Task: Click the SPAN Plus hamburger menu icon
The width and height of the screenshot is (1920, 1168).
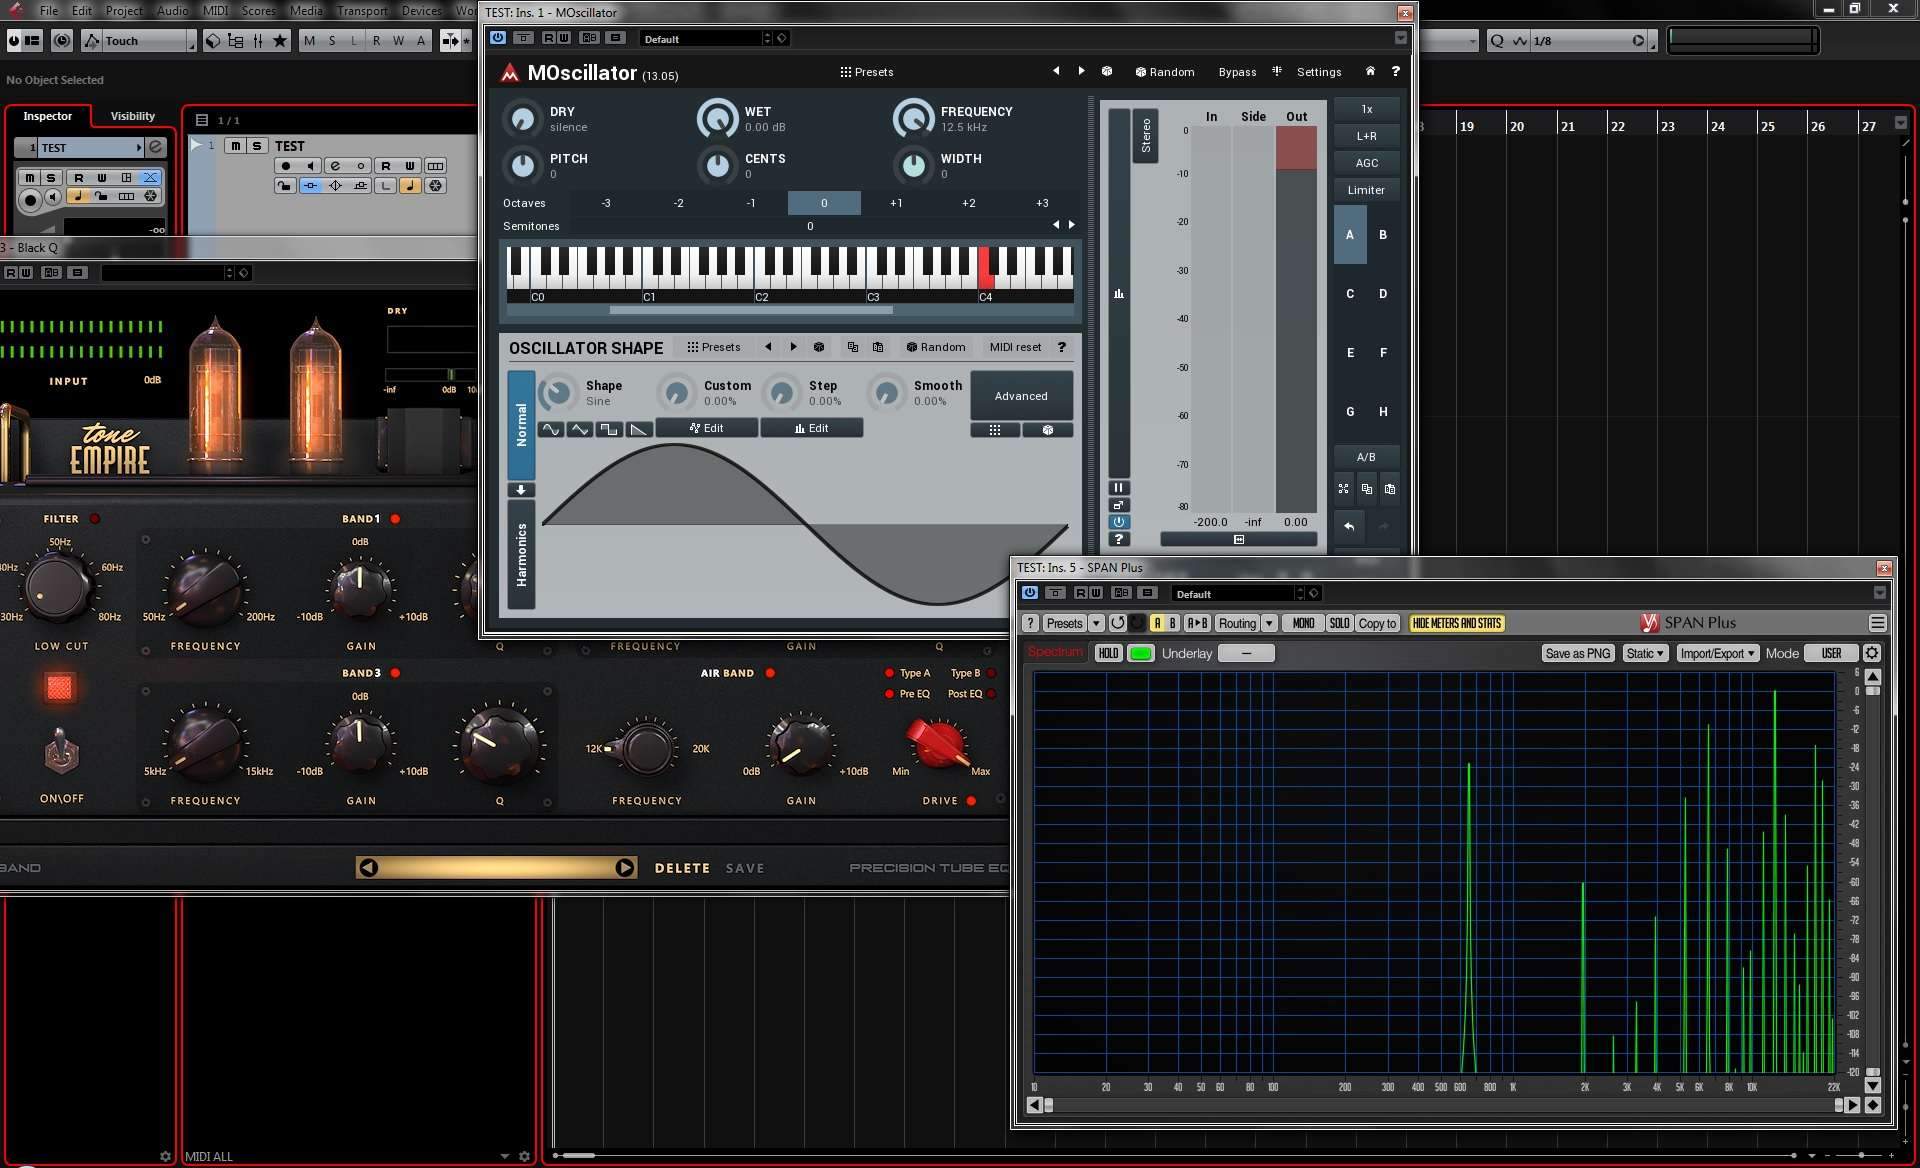Action: coord(1877,623)
